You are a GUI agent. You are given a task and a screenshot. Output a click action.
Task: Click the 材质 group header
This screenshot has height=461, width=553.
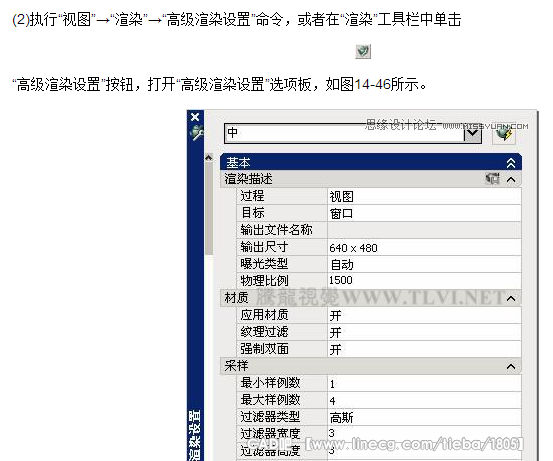pos(371,298)
